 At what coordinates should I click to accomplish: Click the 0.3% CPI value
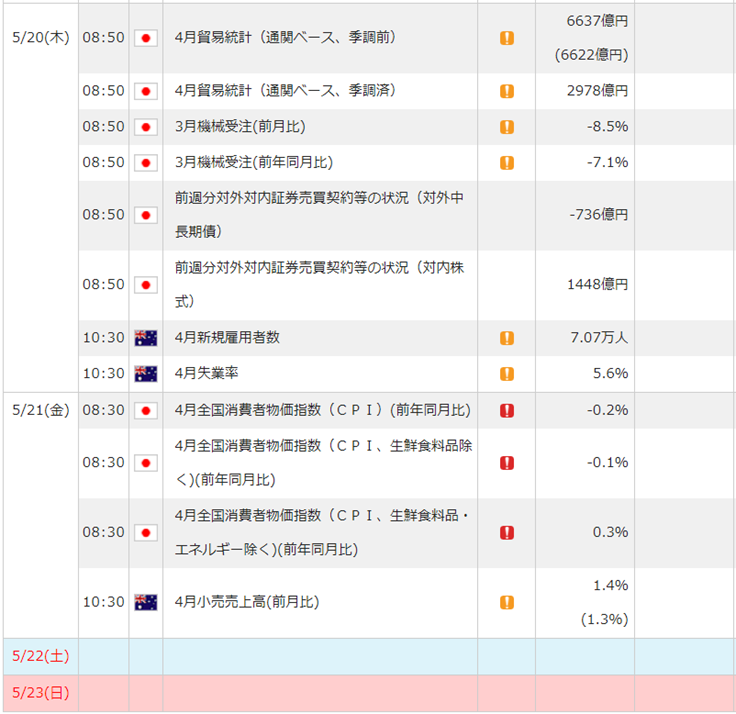[x=610, y=532]
